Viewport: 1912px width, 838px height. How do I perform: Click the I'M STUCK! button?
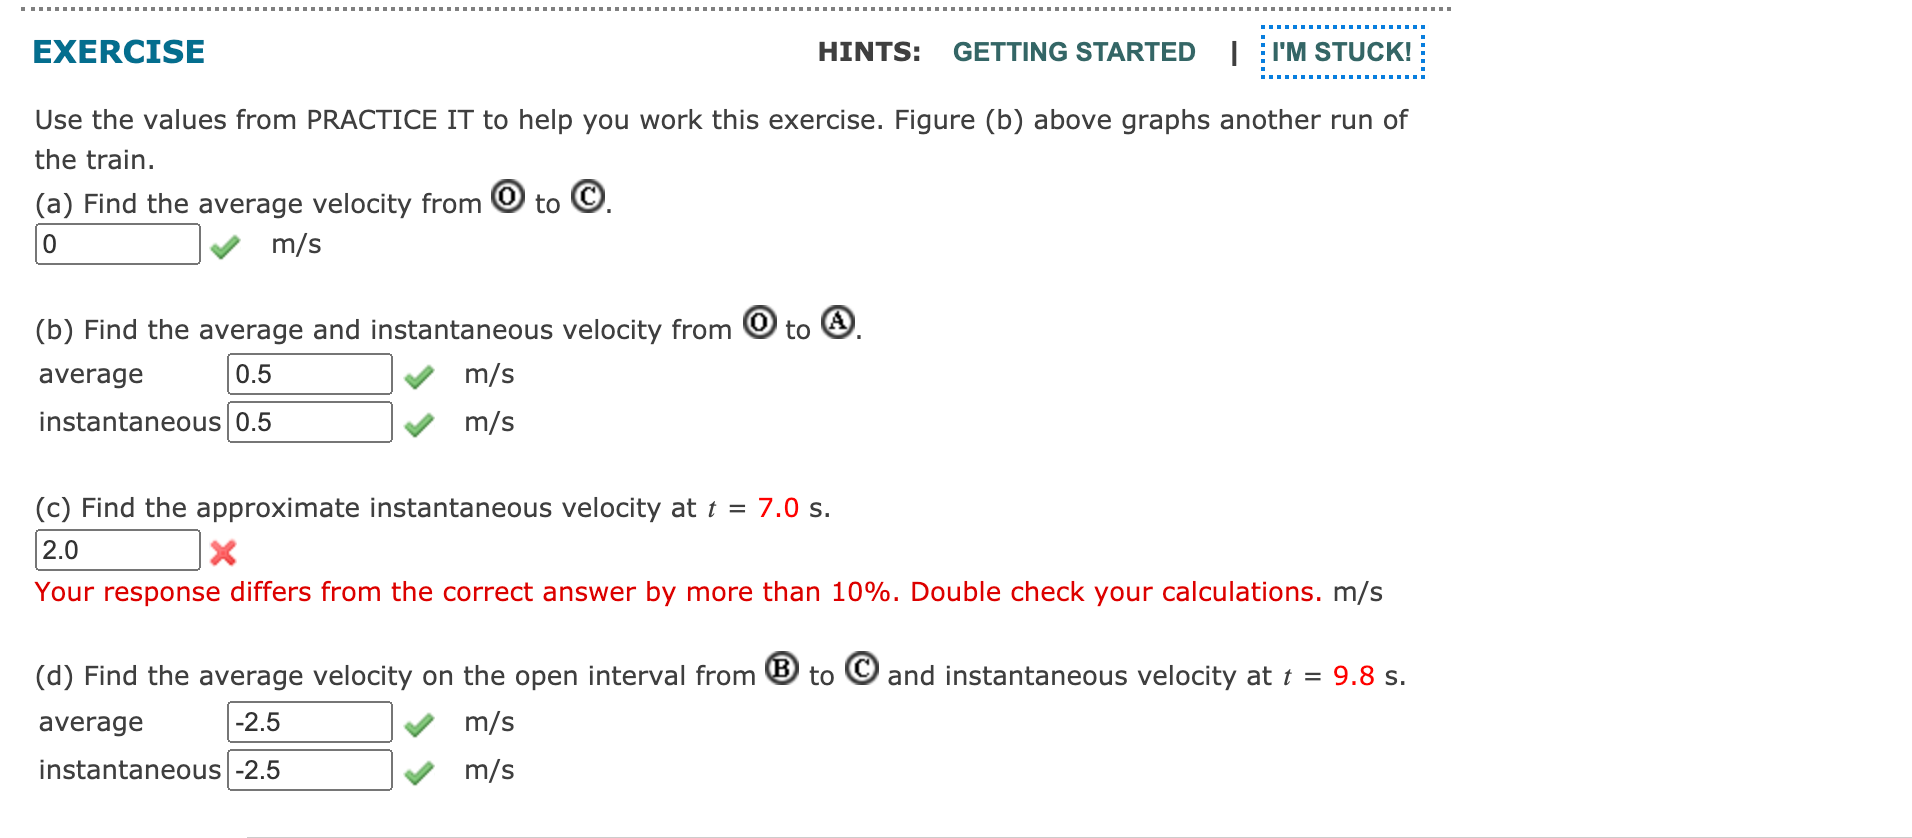[x=1341, y=52]
